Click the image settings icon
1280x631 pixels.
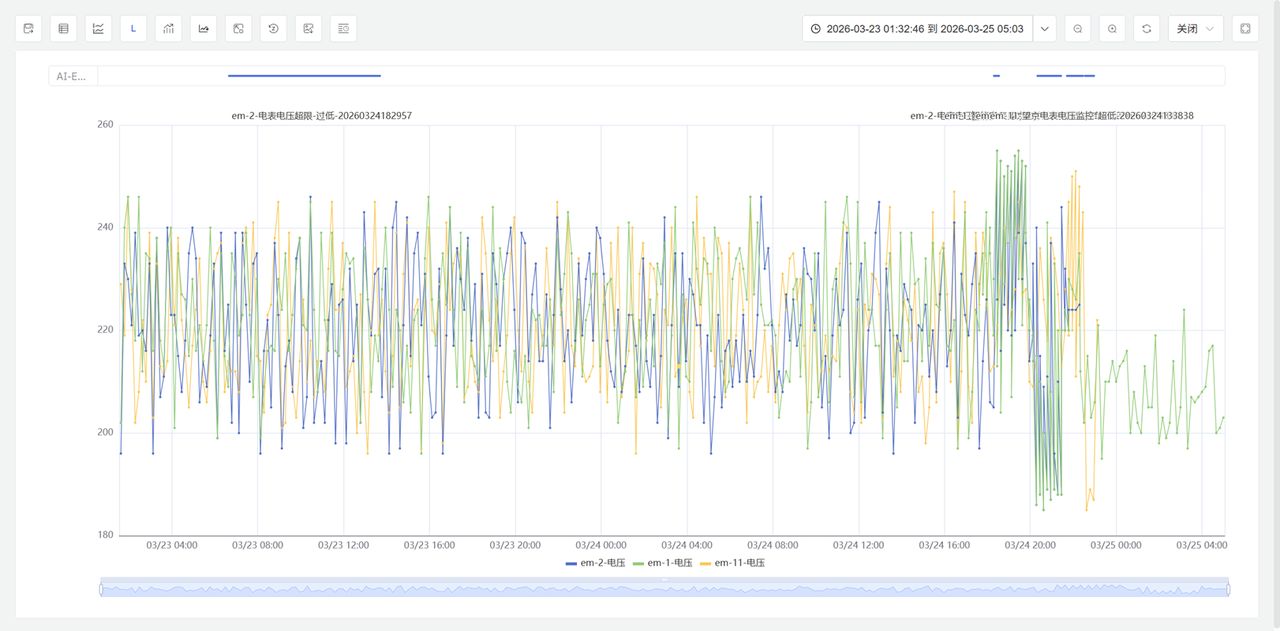pos(238,29)
